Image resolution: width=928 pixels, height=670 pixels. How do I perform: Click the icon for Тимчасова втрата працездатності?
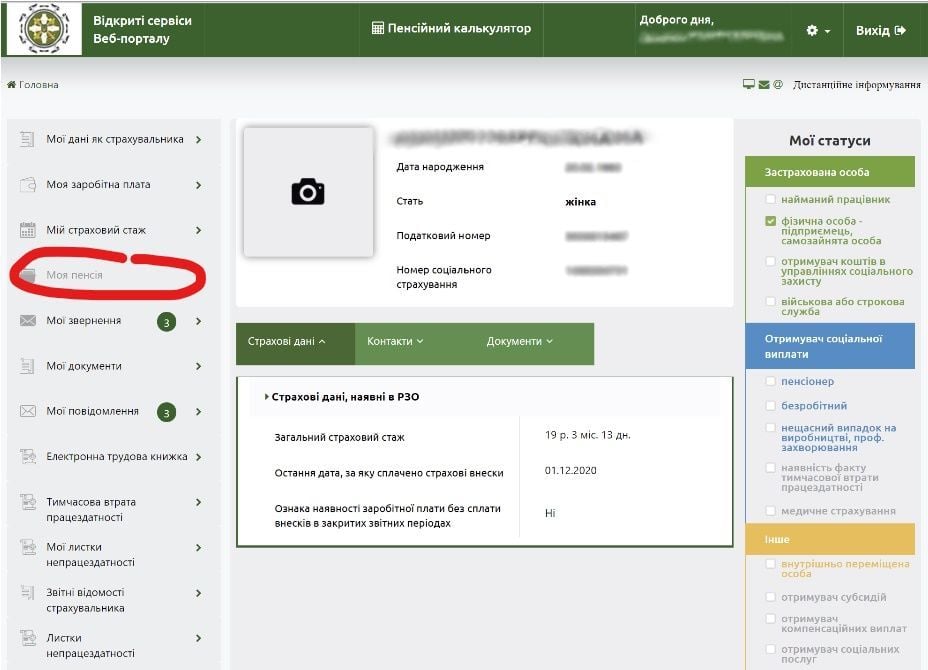[x=28, y=501]
